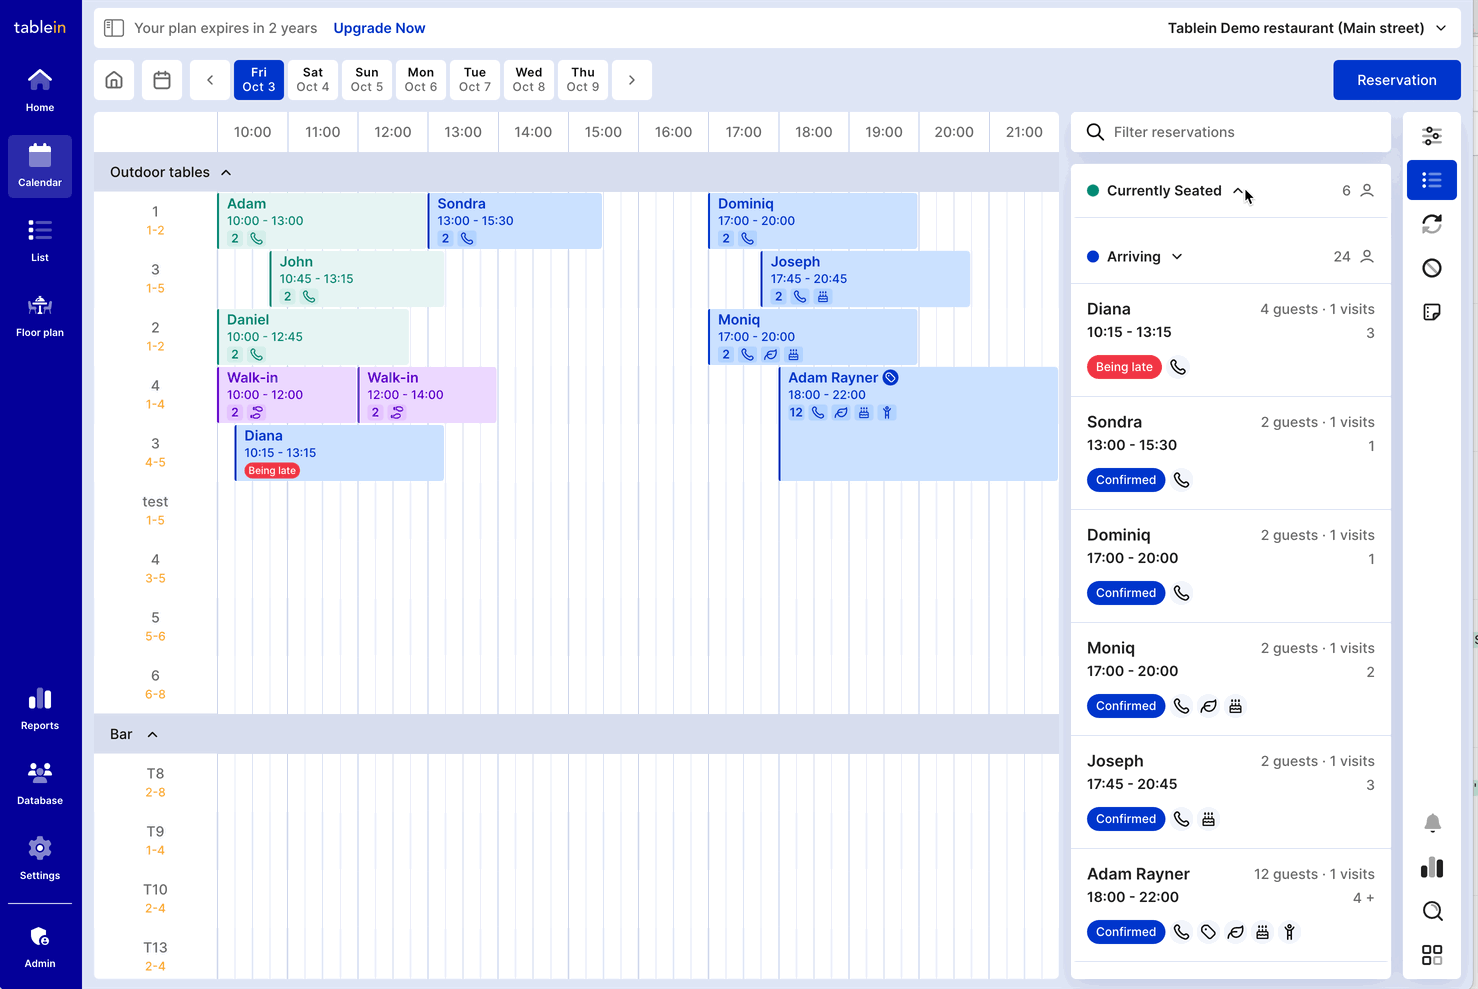Toggle the sidebar panel layout icon

coord(114,28)
